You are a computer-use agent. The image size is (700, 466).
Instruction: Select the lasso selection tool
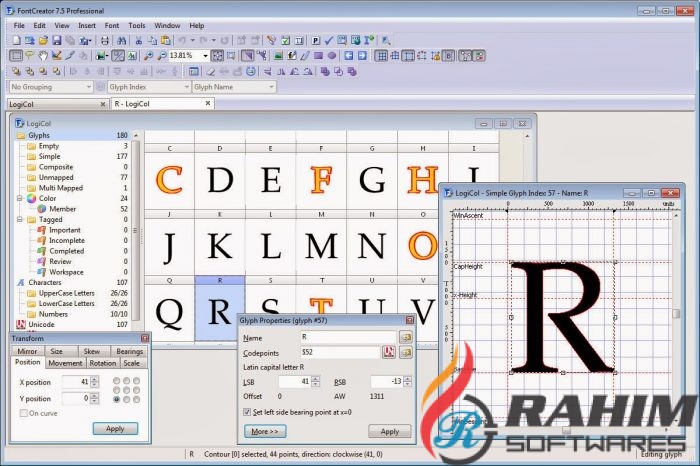coord(29,56)
